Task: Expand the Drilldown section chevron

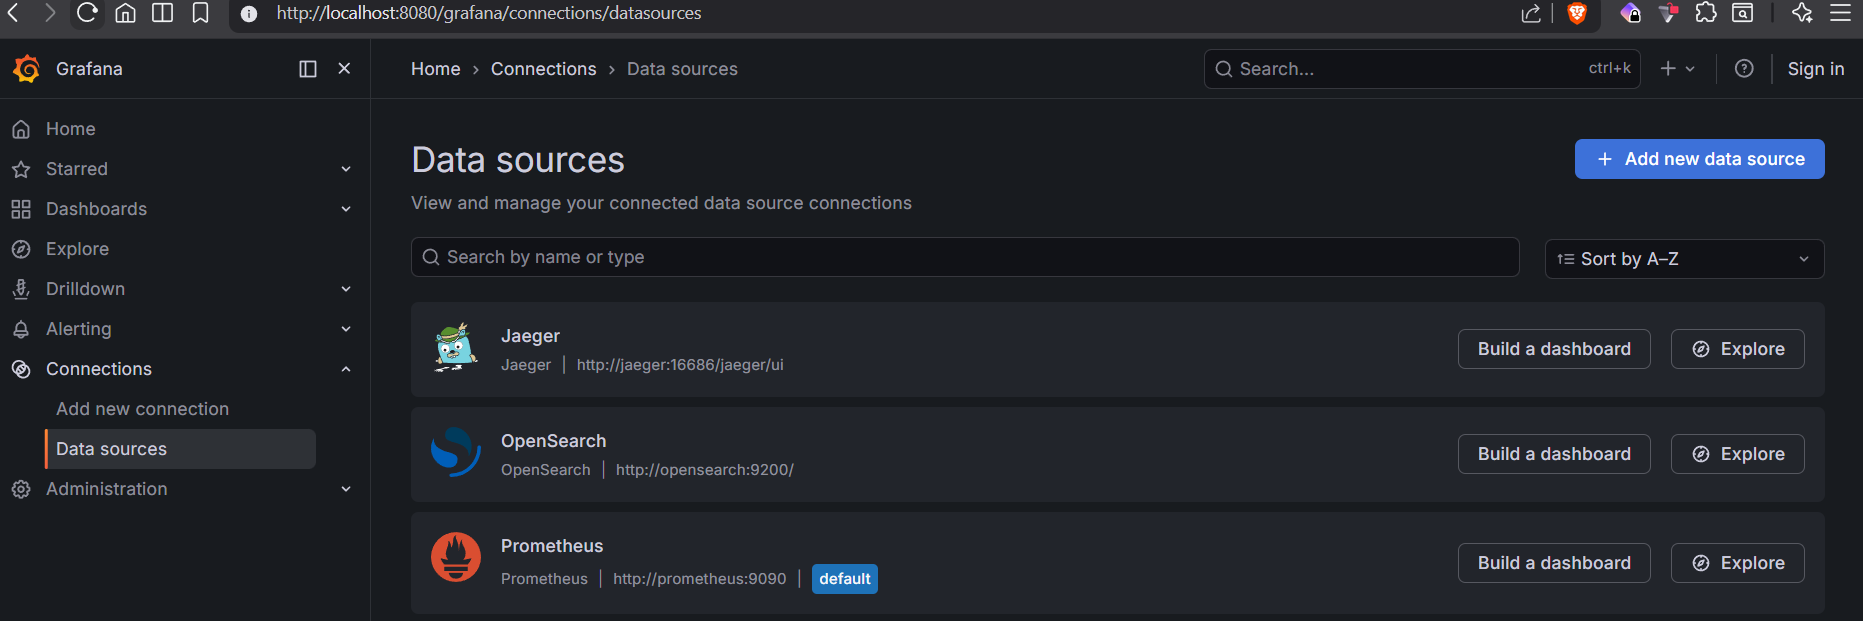Action: coord(346,289)
